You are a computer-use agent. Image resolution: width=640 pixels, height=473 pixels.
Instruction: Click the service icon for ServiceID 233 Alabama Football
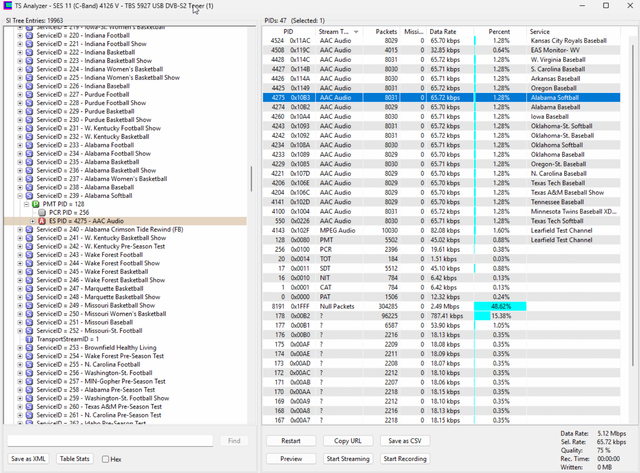29,145
